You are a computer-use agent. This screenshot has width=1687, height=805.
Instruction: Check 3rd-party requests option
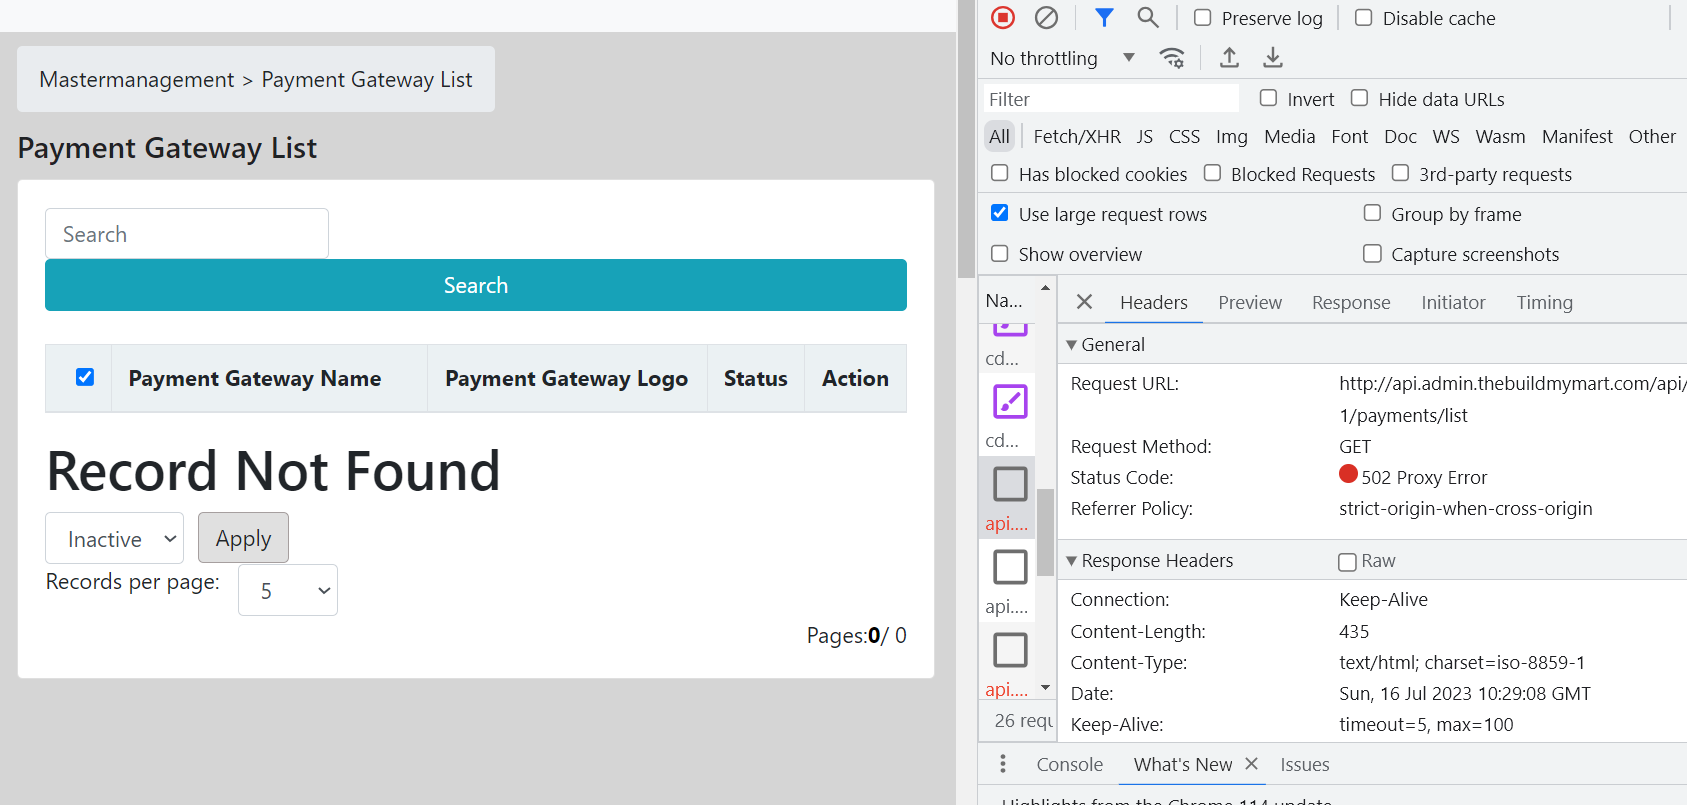click(1400, 173)
